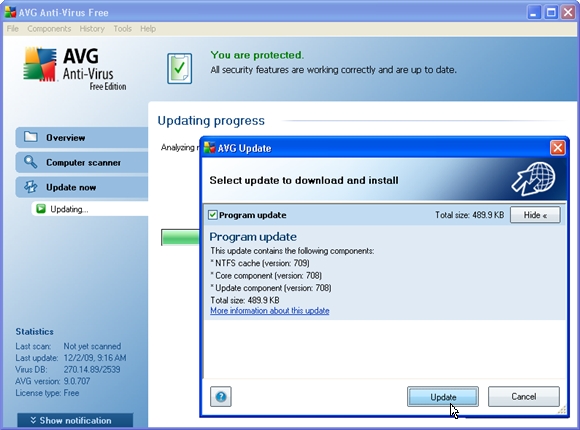Click the Not yet scanned value
The height and width of the screenshot is (430, 580).
point(92,346)
